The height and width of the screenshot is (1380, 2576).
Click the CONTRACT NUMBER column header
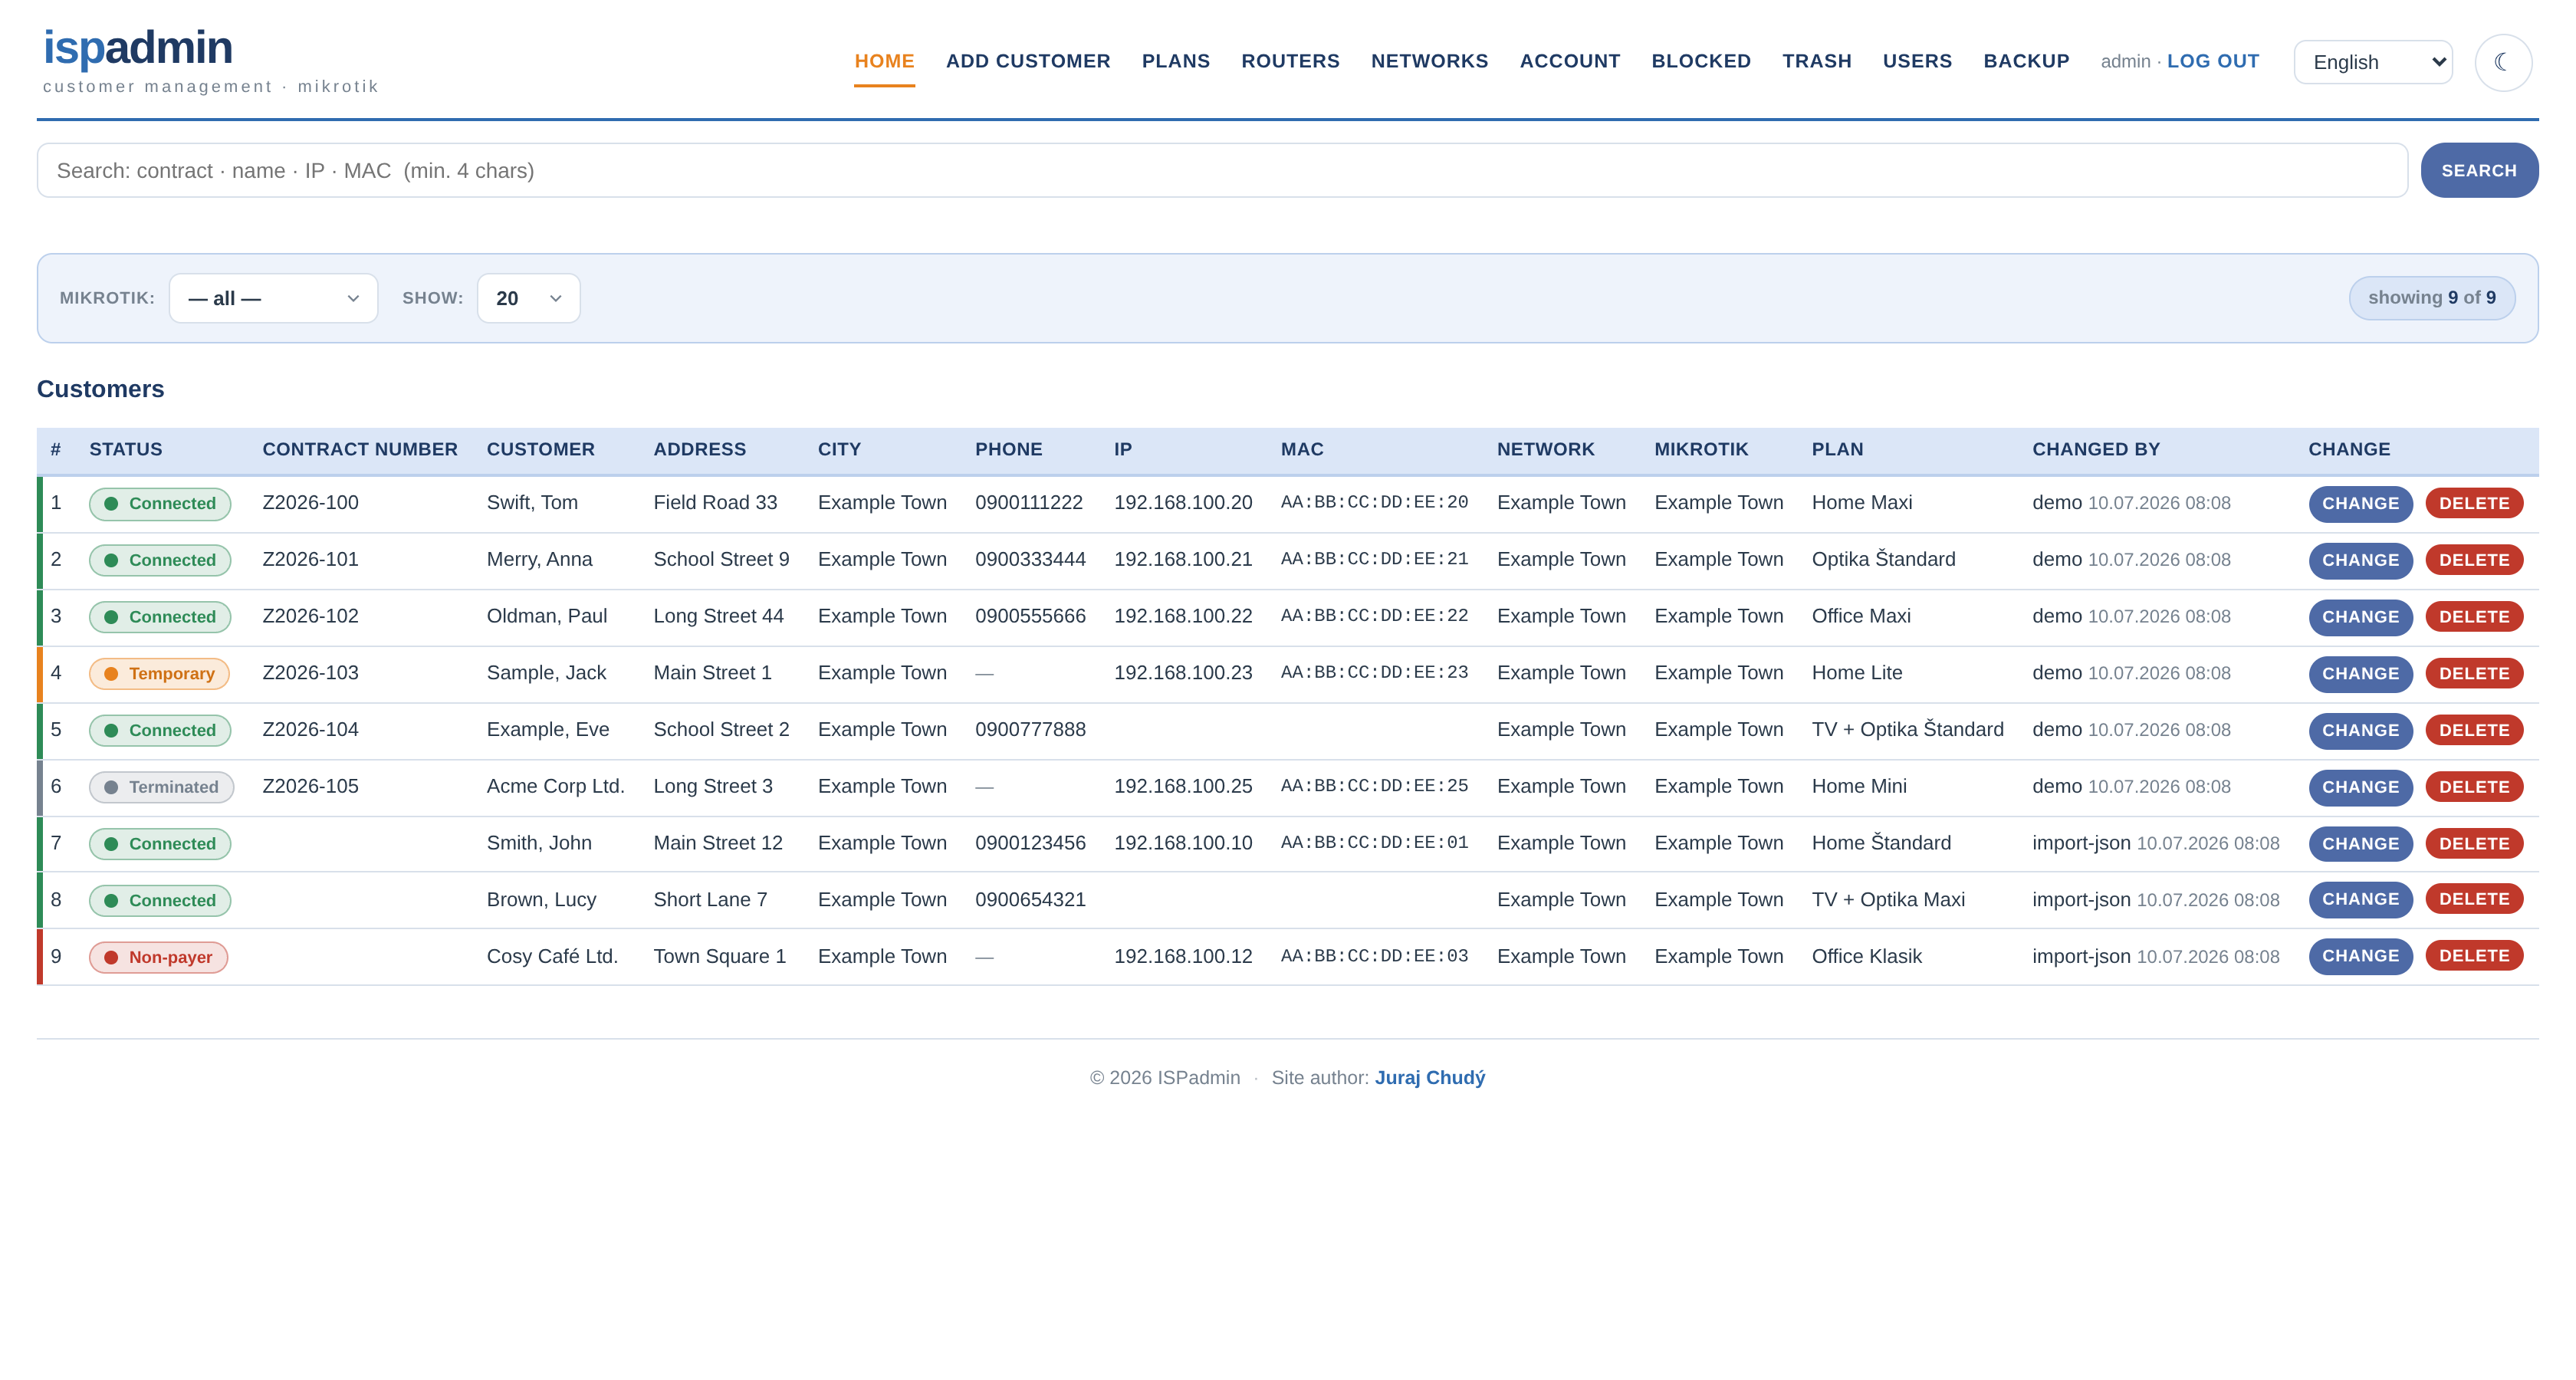360,449
